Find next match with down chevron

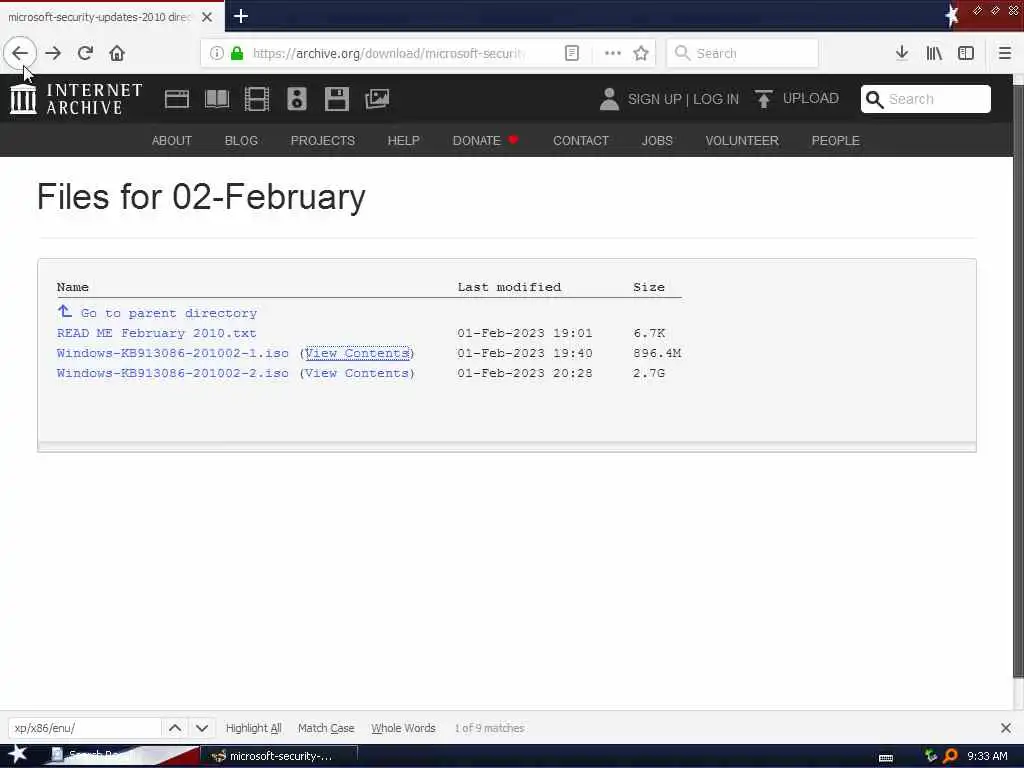[x=202, y=728]
